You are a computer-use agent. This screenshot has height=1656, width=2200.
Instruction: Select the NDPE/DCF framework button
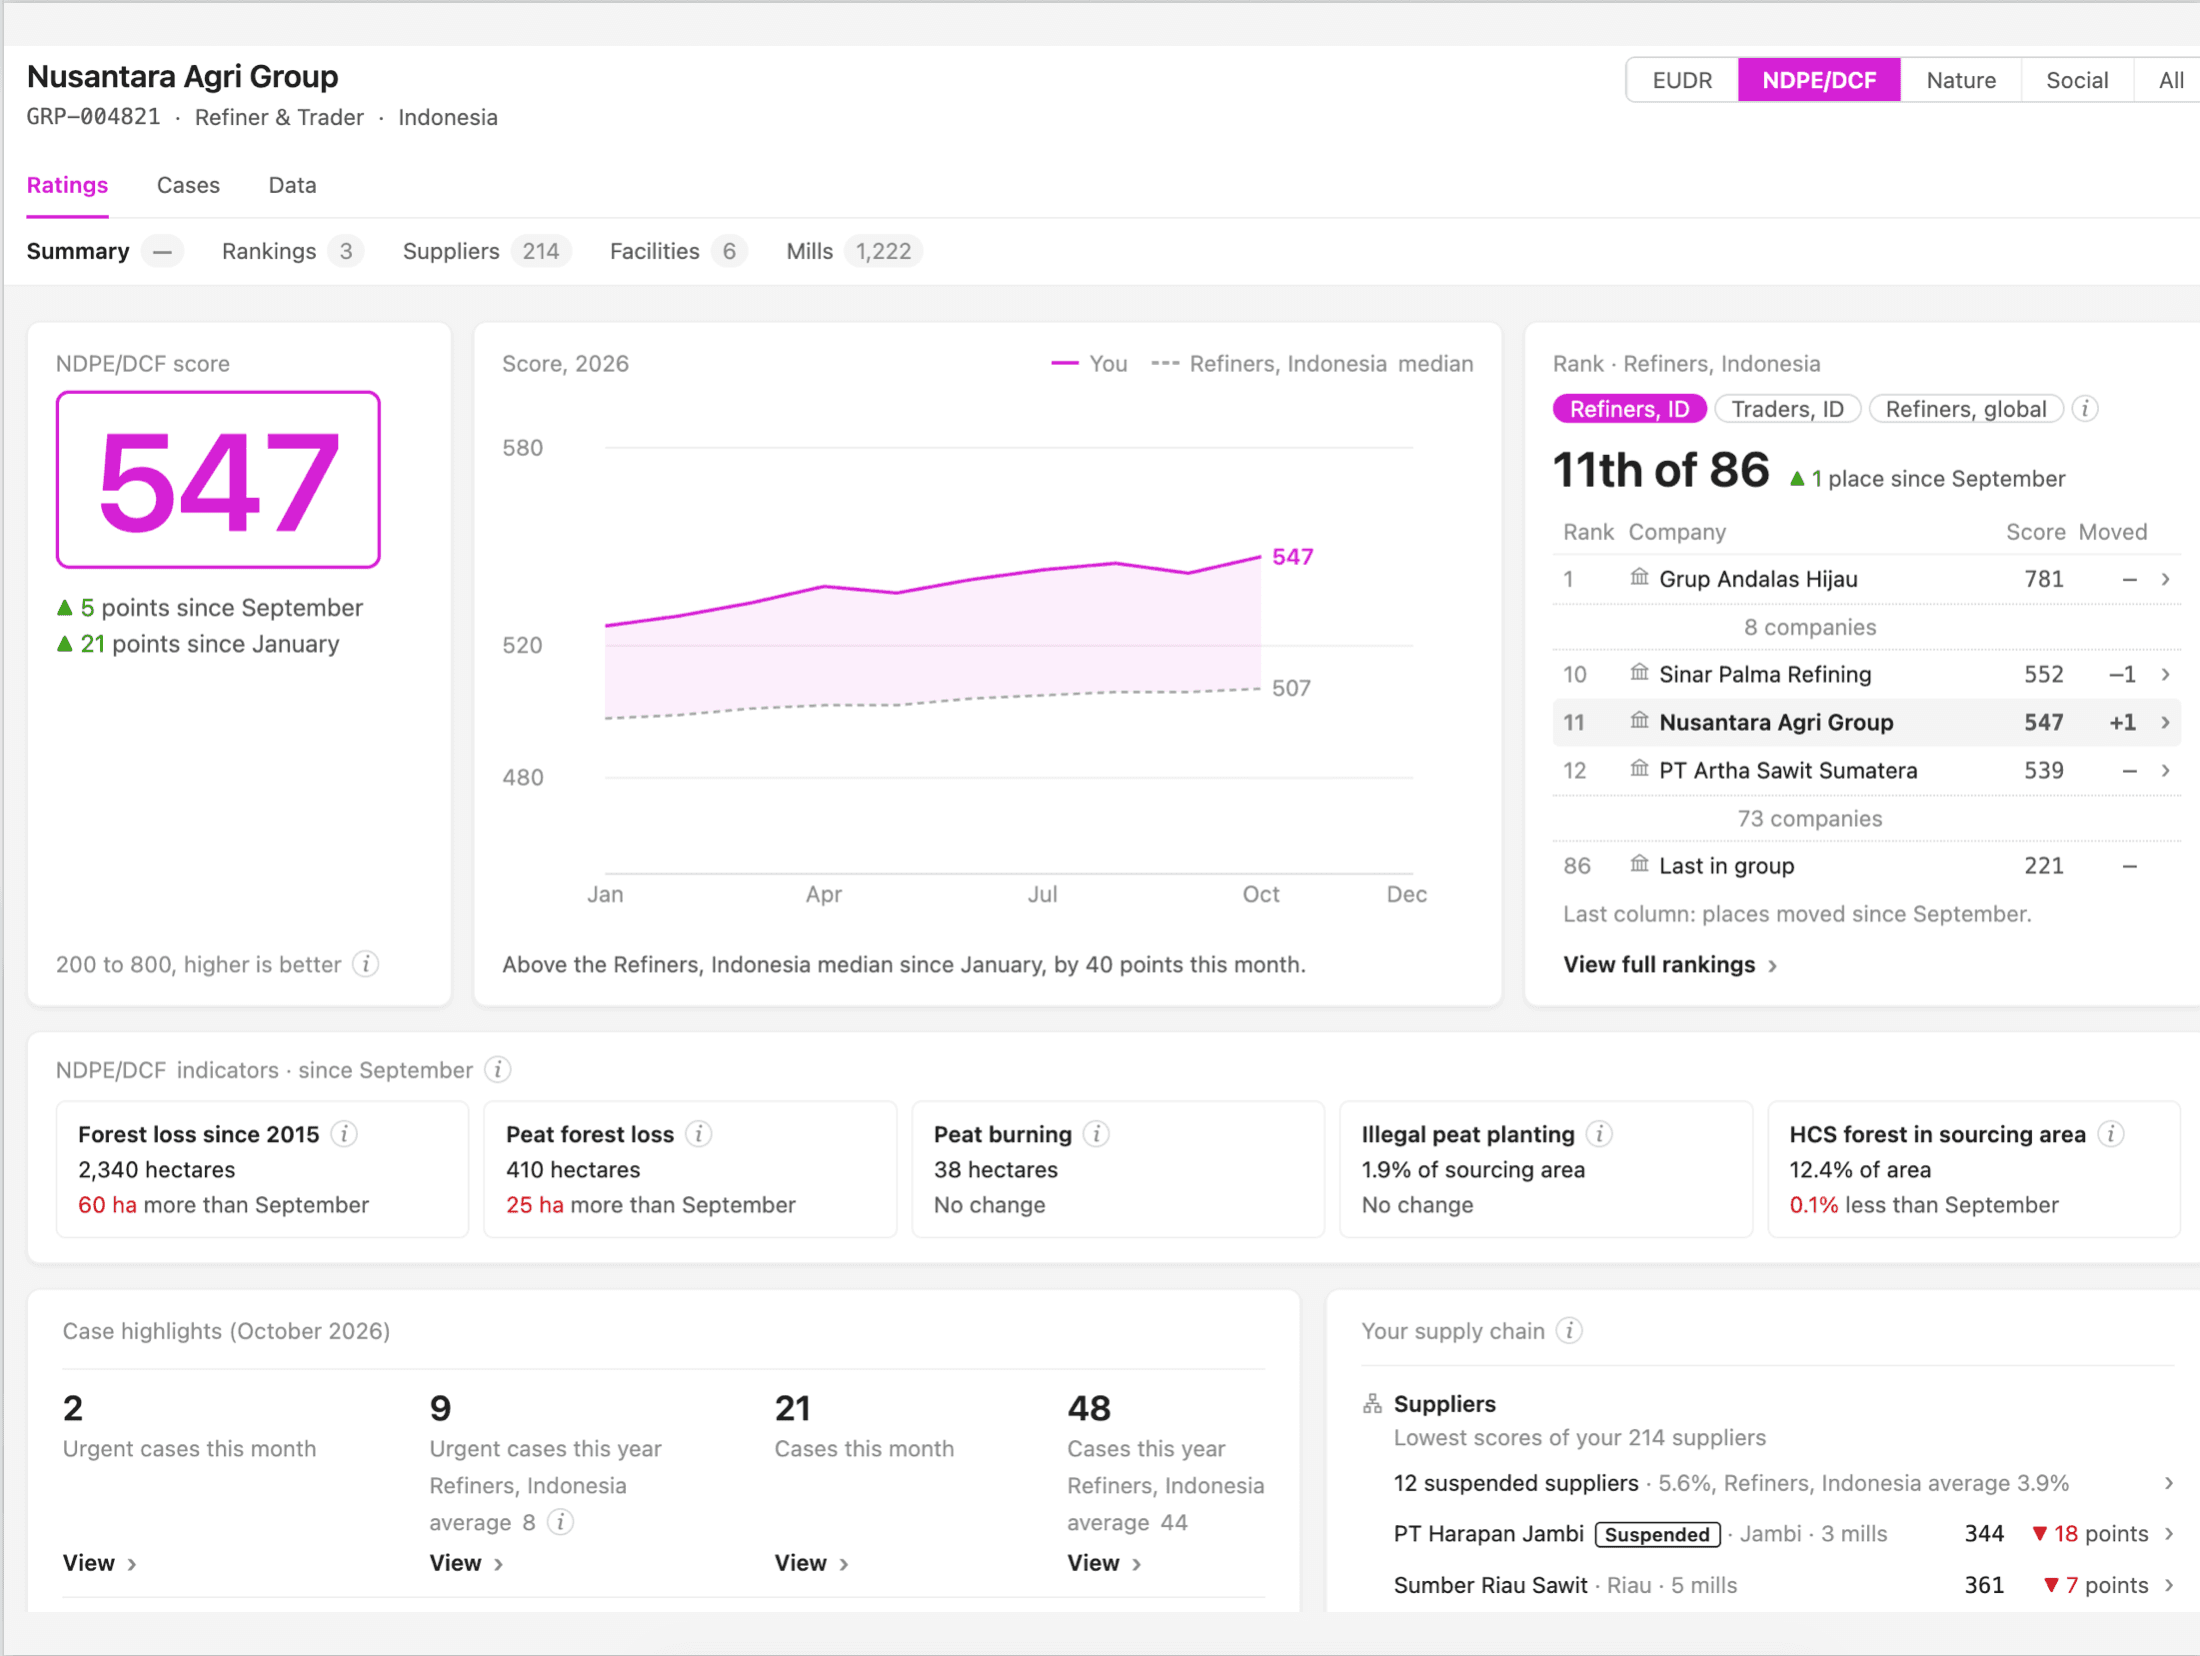[1819, 80]
